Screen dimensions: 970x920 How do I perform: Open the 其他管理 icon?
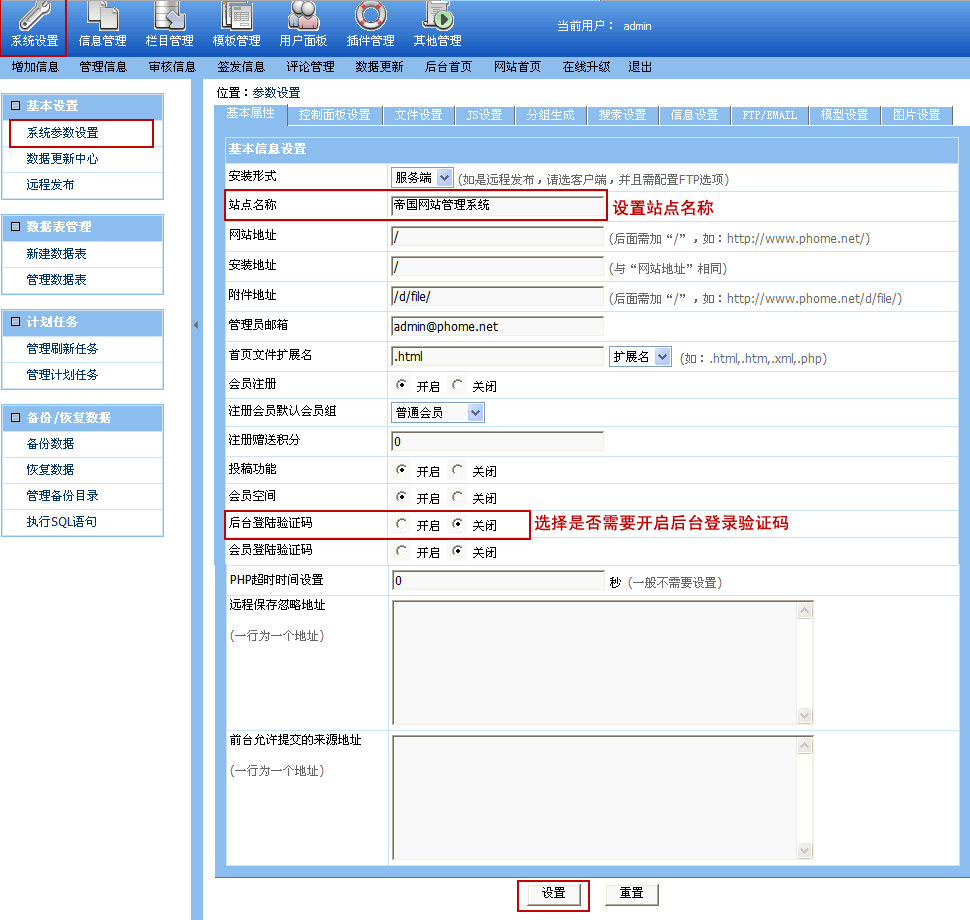point(437,17)
